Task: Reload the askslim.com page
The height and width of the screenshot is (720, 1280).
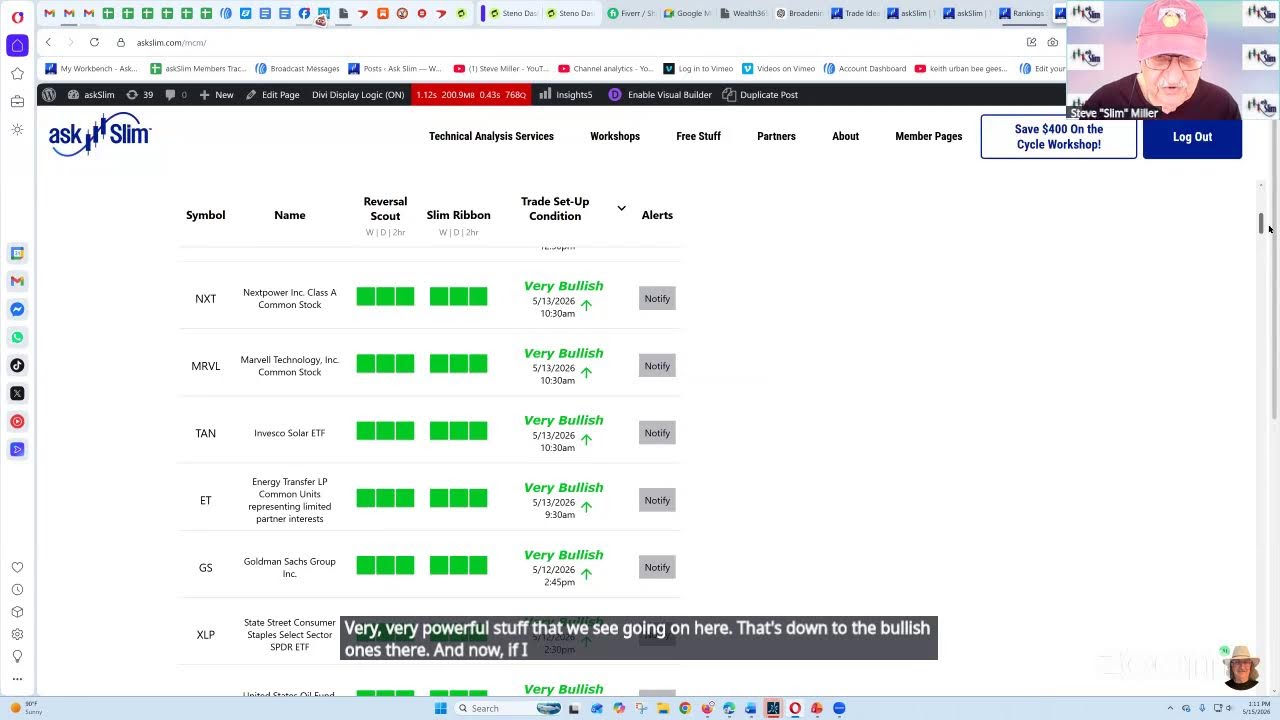Action: [x=94, y=42]
